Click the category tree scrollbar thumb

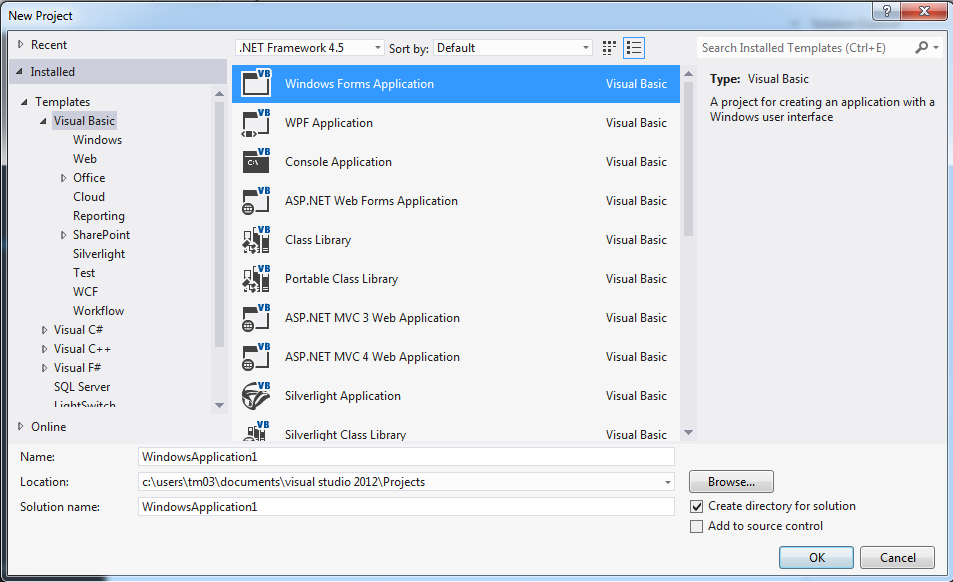click(219, 224)
